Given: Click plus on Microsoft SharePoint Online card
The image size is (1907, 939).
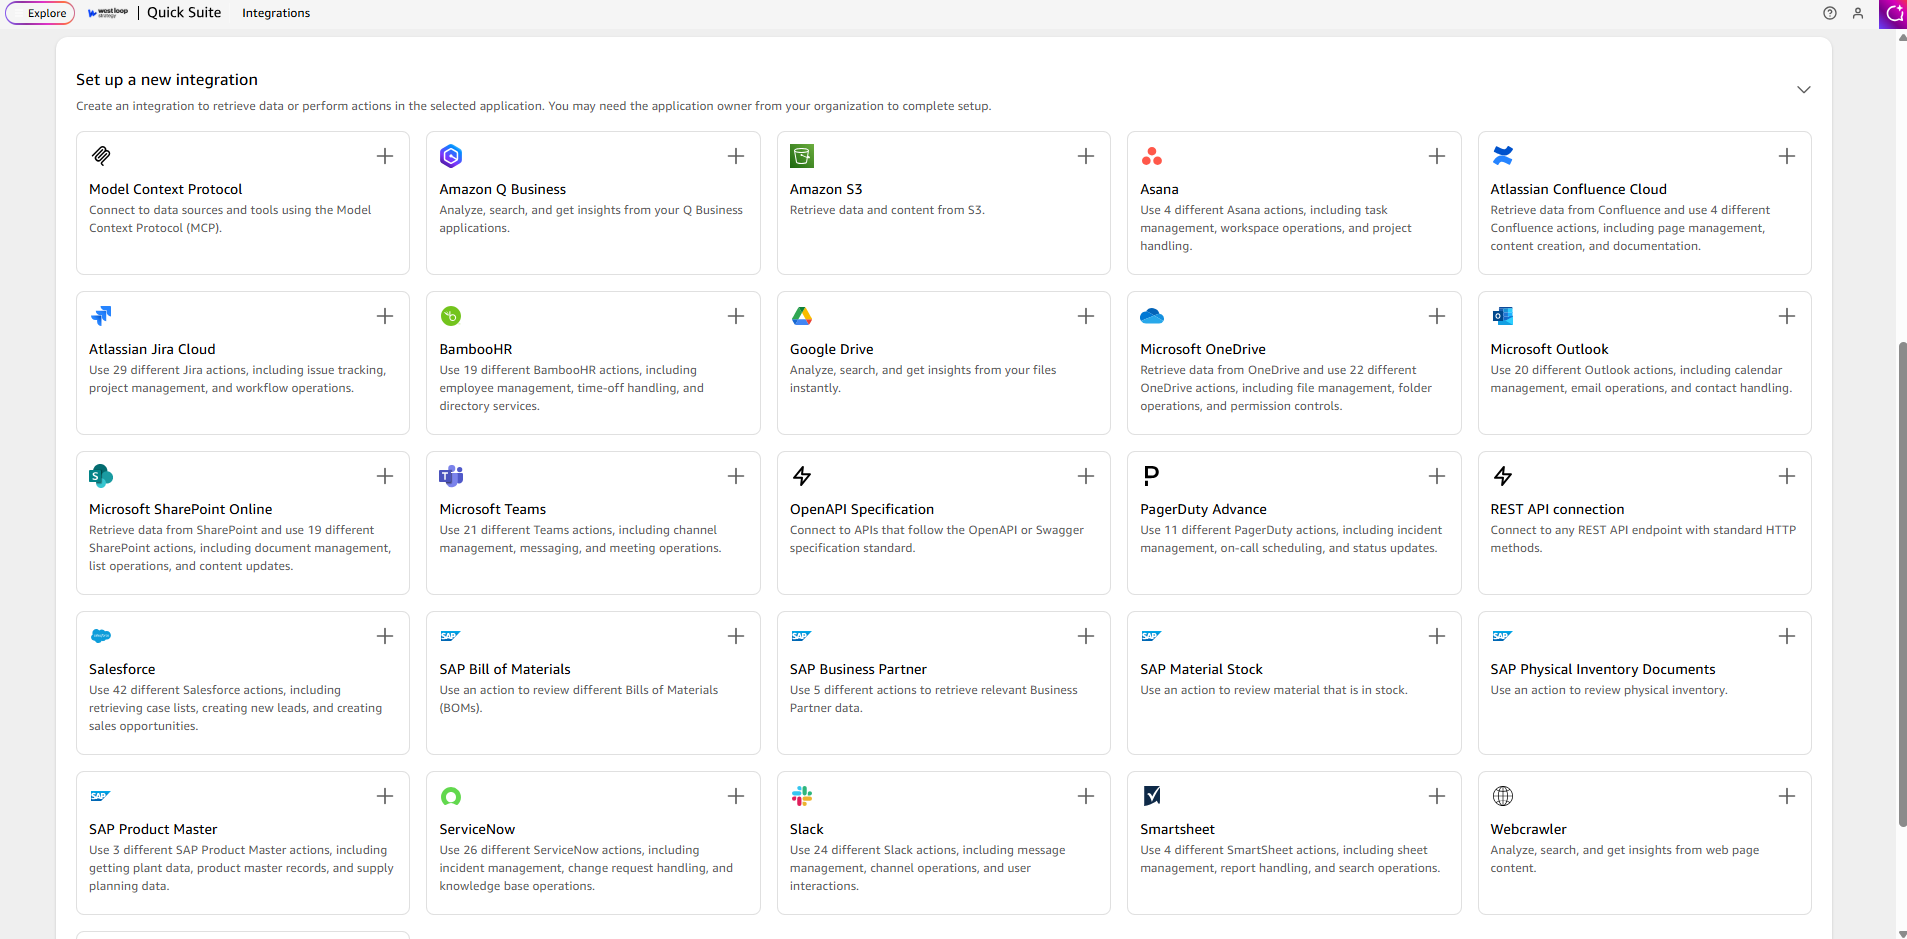Looking at the screenshot, I should (x=385, y=476).
